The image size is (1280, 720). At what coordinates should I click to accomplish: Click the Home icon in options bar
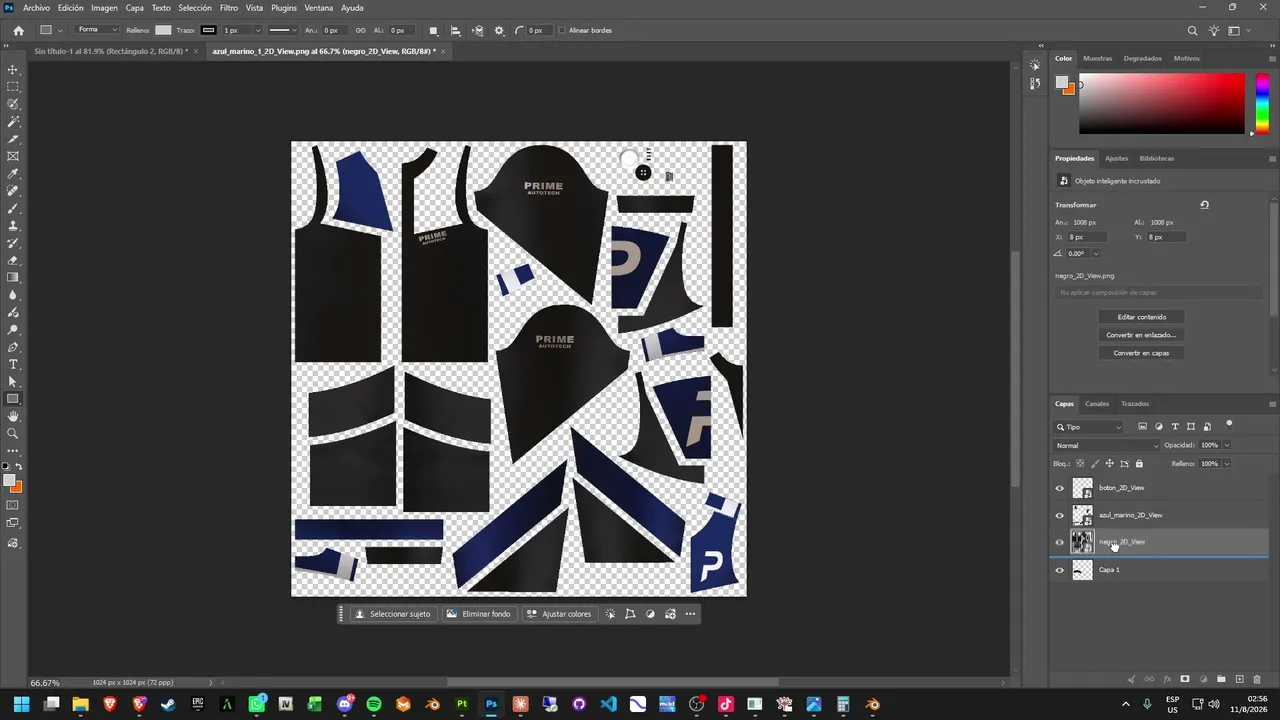pos(18,30)
